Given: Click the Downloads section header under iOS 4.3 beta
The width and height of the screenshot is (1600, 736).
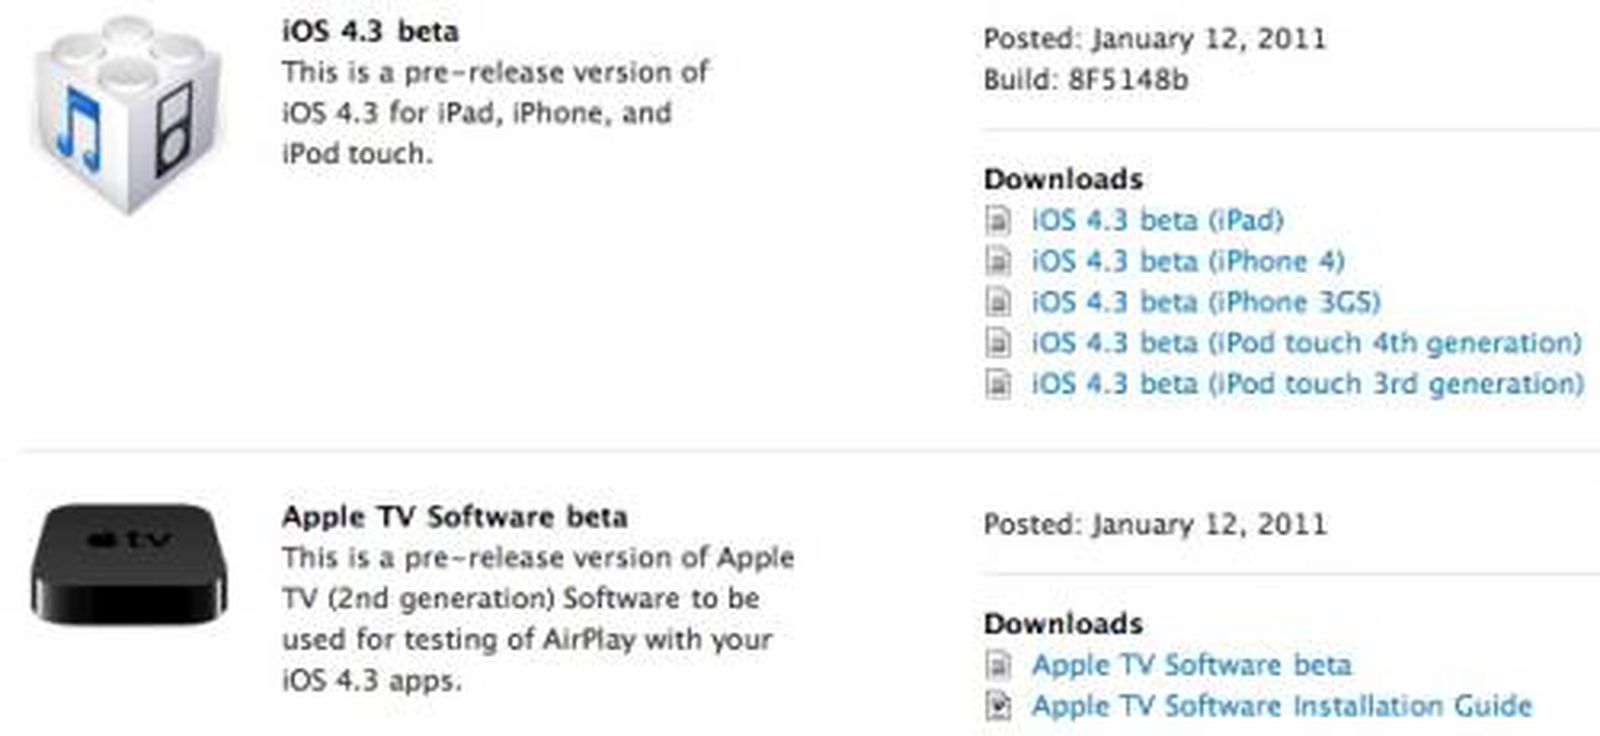Looking at the screenshot, I should tap(1063, 179).
